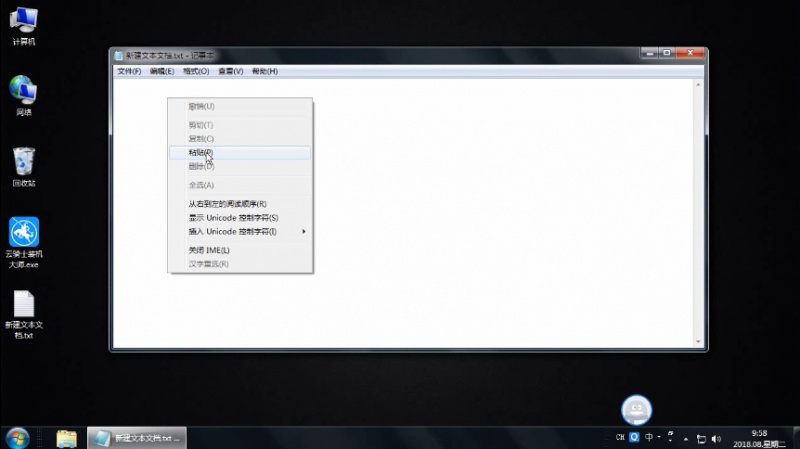Click the scrollbar up arrow in Notepad
The image size is (800, 449).
698,85
